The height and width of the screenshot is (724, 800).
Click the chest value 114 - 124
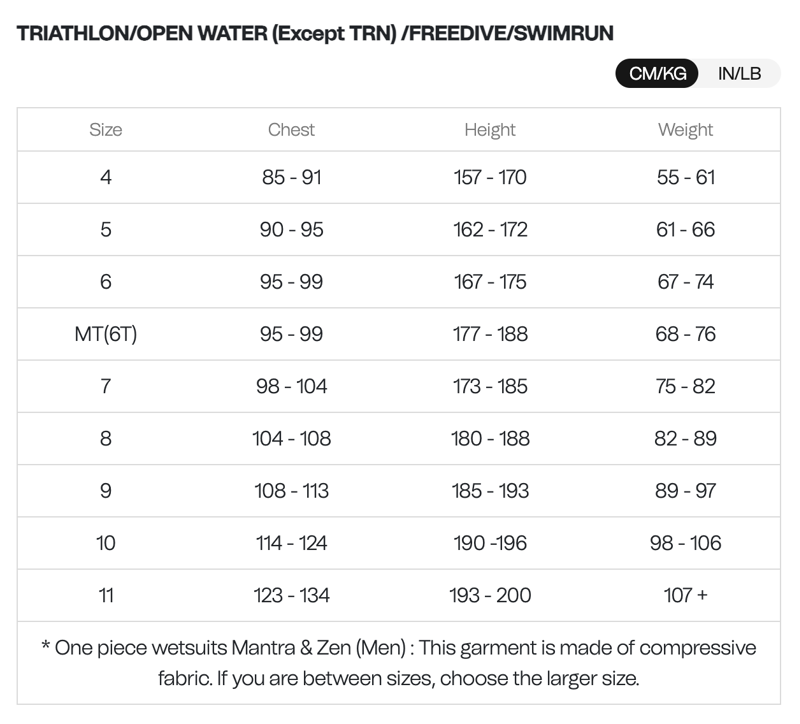click(x=291, y=543)
